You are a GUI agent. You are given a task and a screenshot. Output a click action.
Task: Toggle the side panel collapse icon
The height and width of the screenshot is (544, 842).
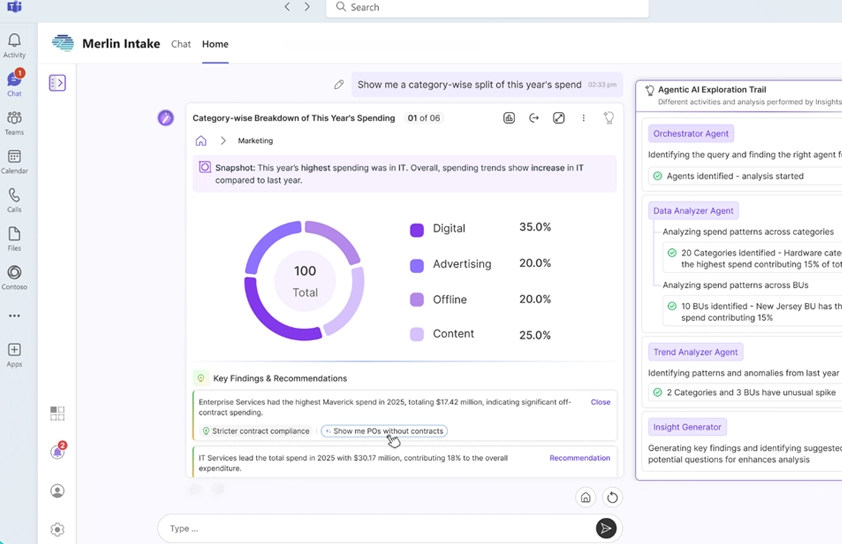pos(57,83)
